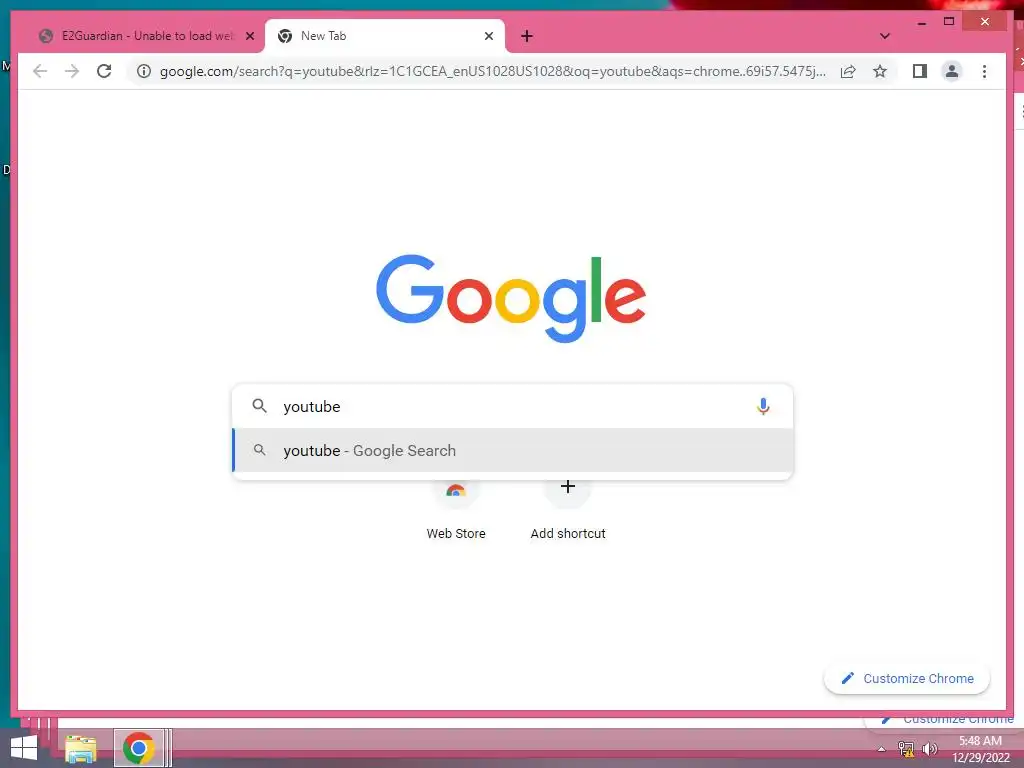Open the Chrome profile avatar
This screenshot has width=1024, height=768.
click(952, 71)
